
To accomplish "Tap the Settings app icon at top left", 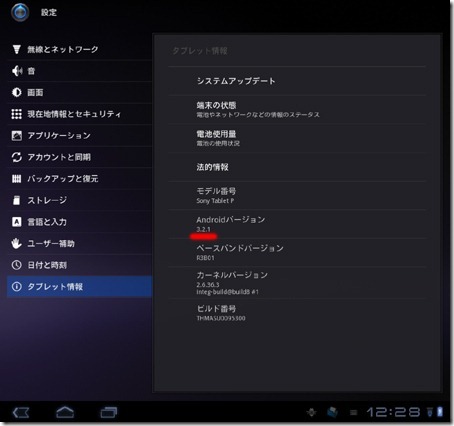I will [x=20, y=12].
